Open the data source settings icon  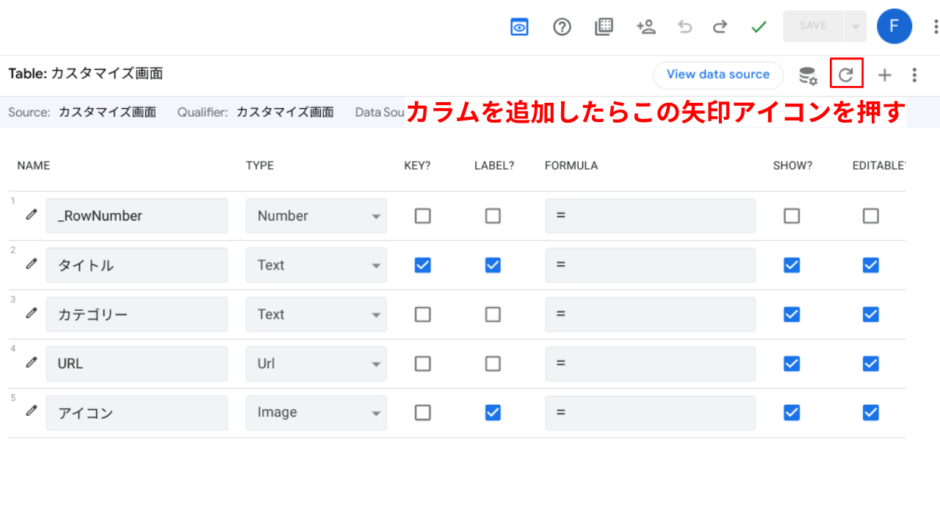[x=807, y=75]
